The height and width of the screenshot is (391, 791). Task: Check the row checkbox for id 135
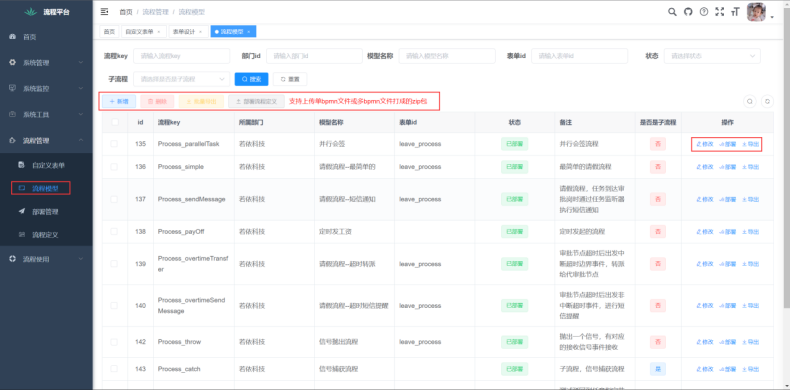coord(115,144)
